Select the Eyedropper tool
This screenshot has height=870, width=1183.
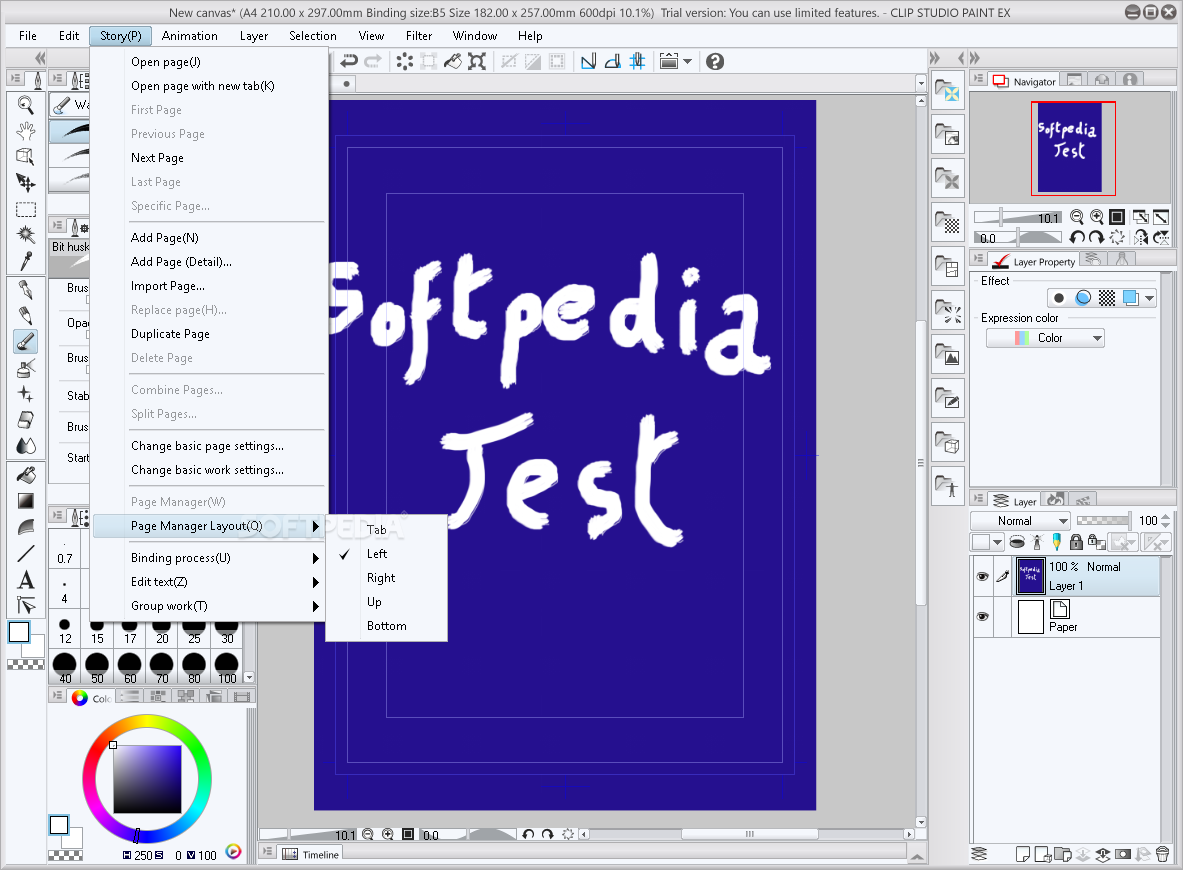pos(26,261)
